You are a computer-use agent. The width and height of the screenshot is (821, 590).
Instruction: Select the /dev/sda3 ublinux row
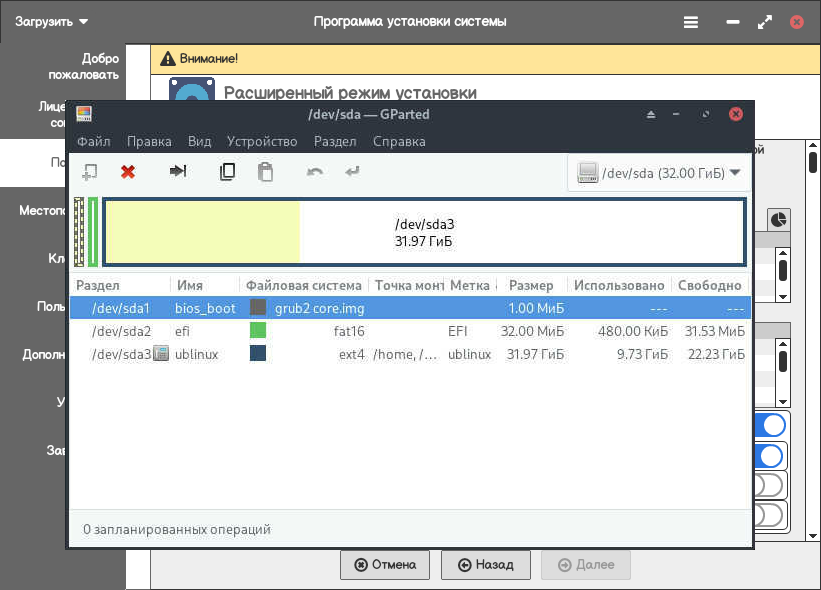(x=410, y=354)
